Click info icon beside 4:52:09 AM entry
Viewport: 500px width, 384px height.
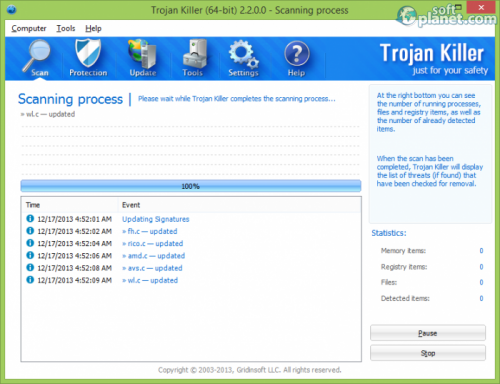tap(30, 280)
